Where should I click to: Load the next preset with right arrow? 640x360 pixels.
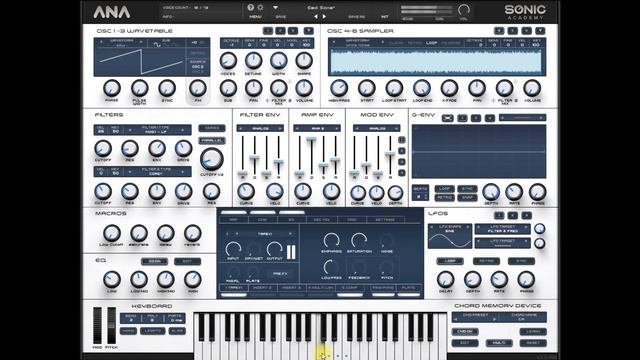324,17
